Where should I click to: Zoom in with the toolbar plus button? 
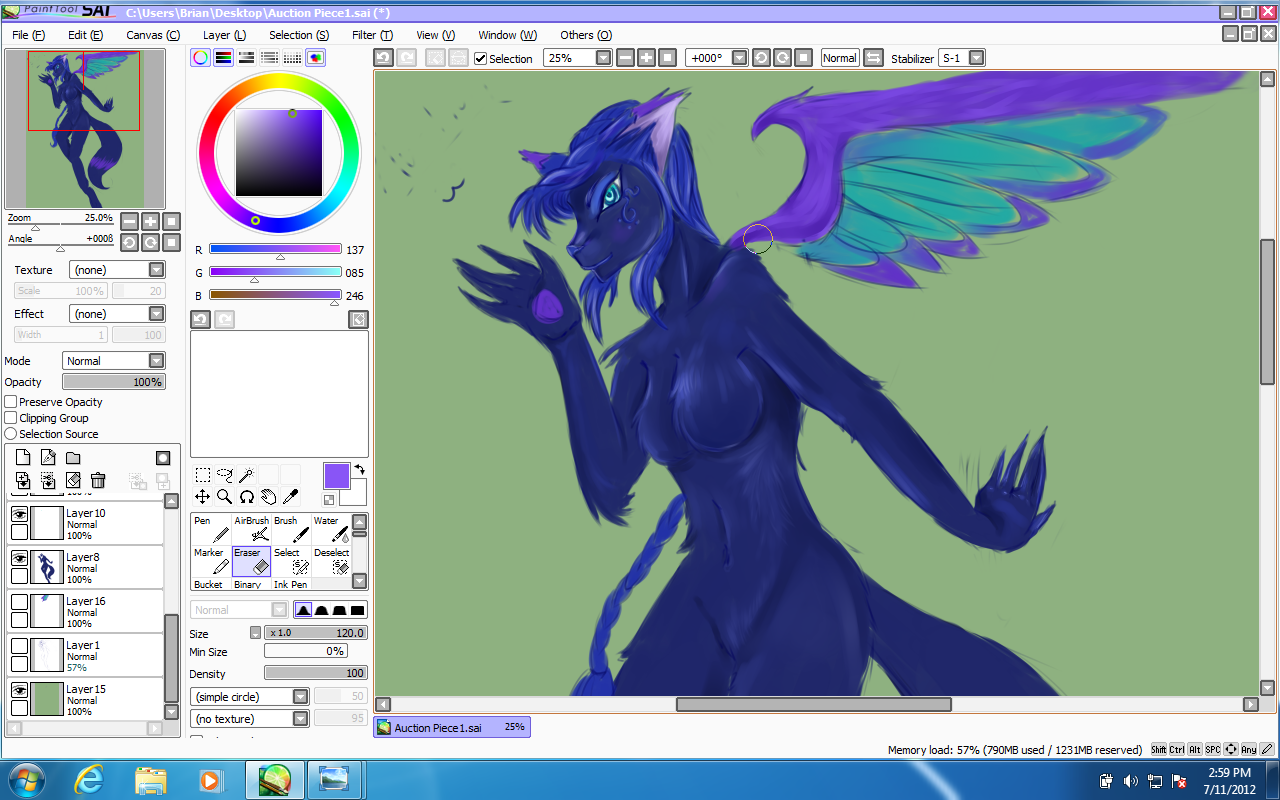(x=646, y=58)
